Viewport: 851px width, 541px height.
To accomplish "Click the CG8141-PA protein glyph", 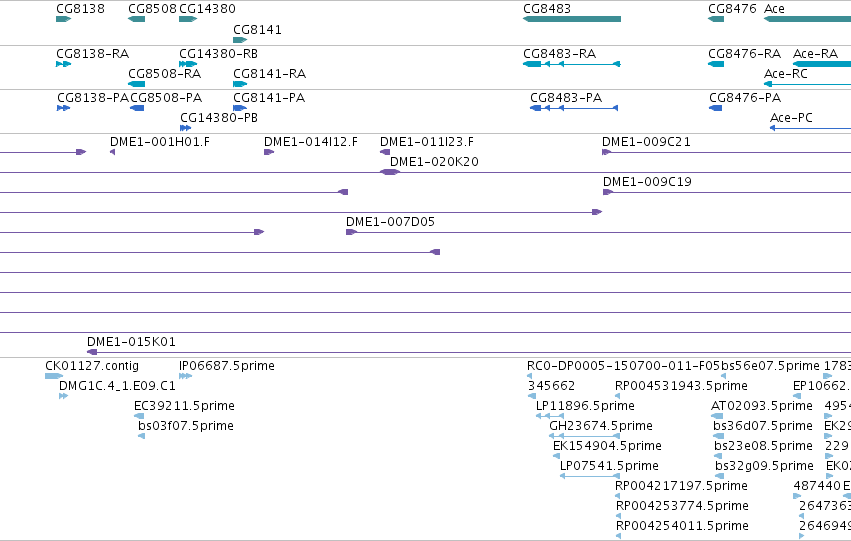I will (x=240, y=108).
